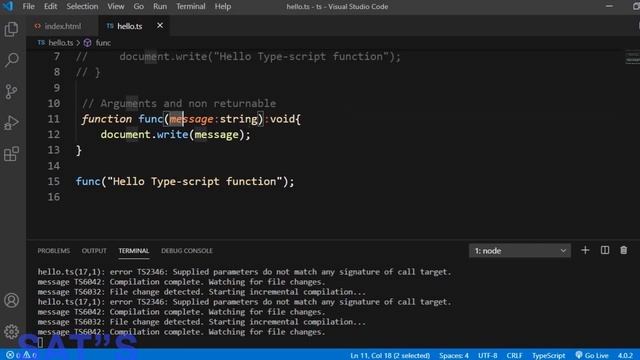Change language mode via TypeScript status item
Image resolution: width=640 pixels, height=360 pixels.
tap(548, 356)
